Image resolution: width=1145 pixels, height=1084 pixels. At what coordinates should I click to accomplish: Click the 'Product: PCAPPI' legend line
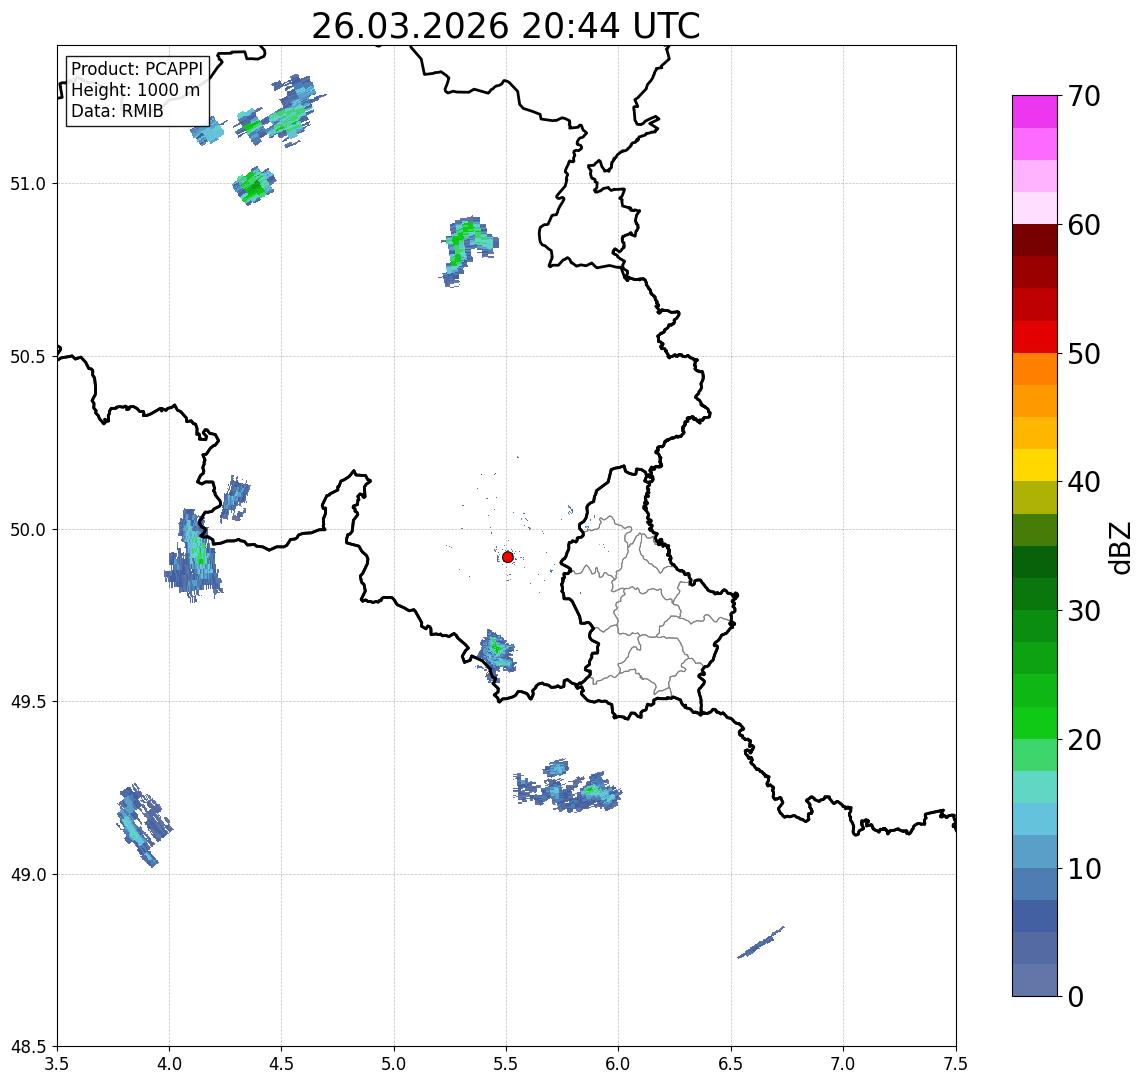(x=137, y=69)
